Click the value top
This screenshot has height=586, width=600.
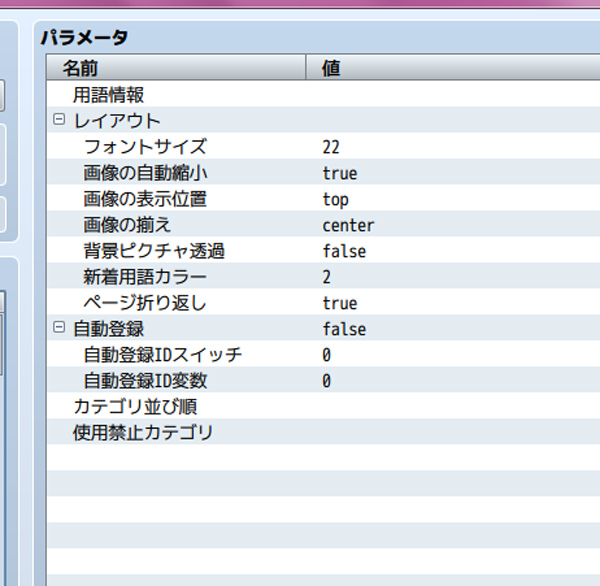[336, 199]
